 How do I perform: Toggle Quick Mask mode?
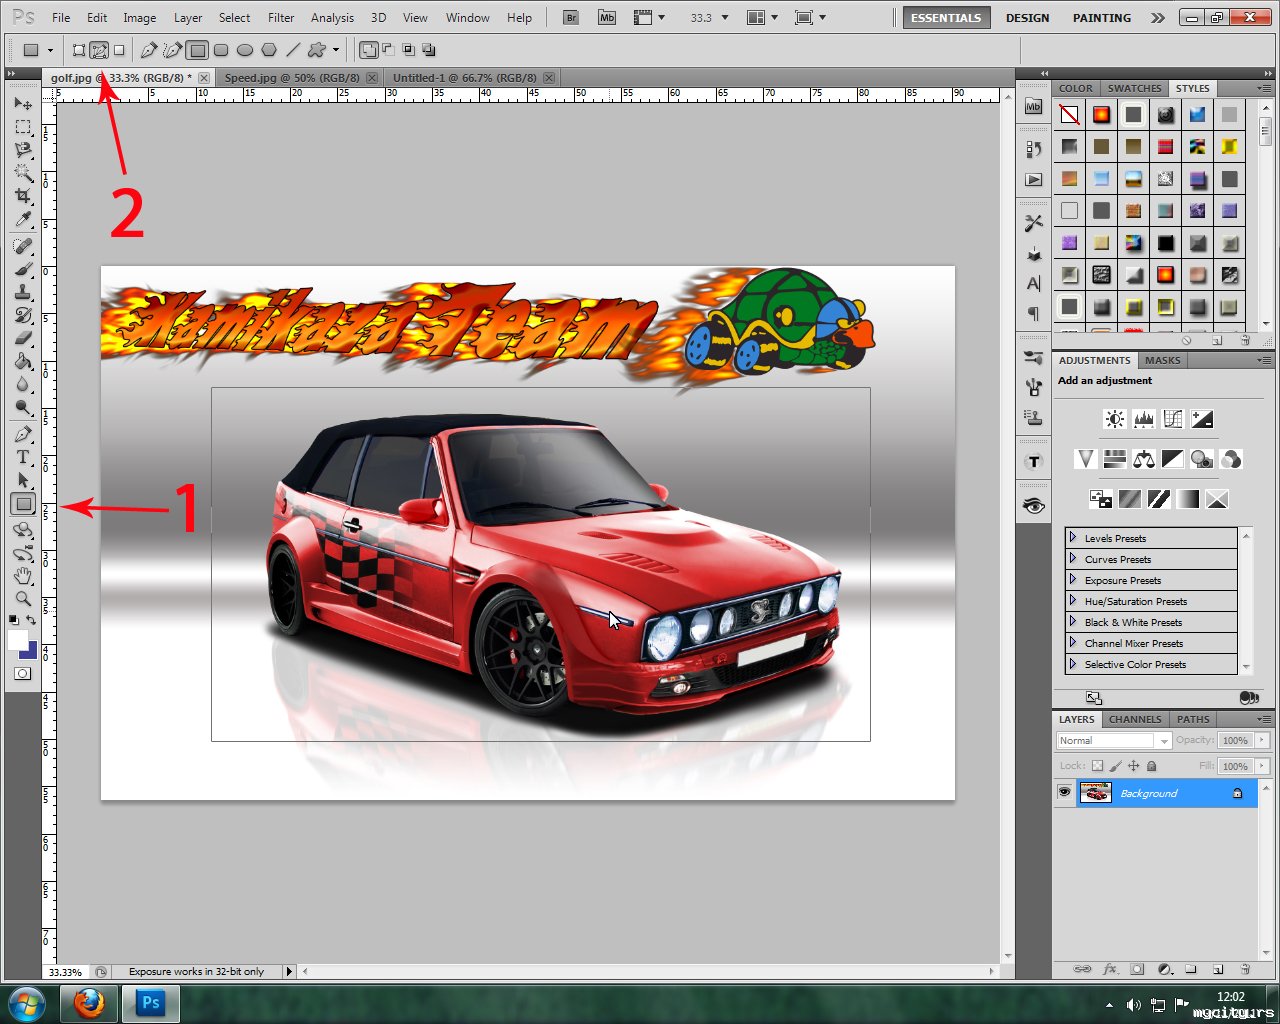(x=22, y=674)
